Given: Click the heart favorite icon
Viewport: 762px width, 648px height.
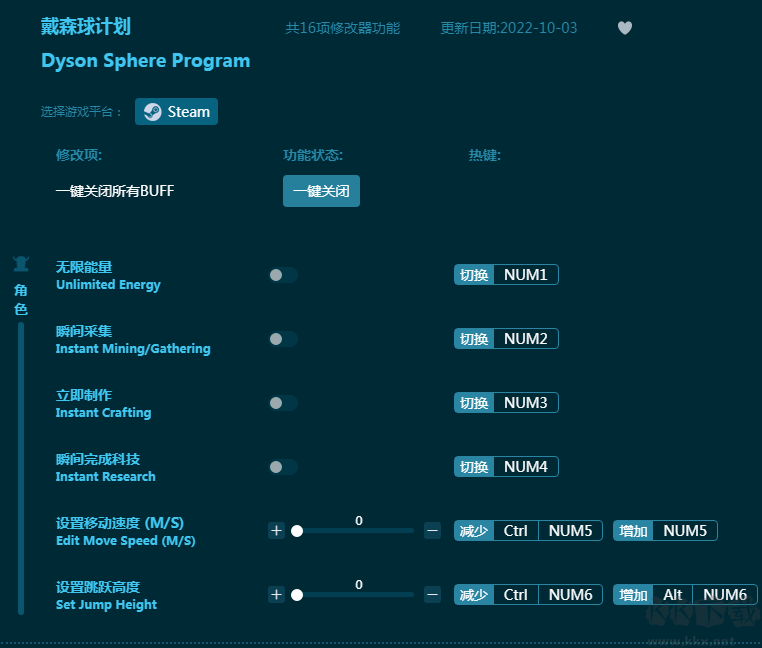Looking at the screenshot, I should pyautogui.click(x=624, y=28).
